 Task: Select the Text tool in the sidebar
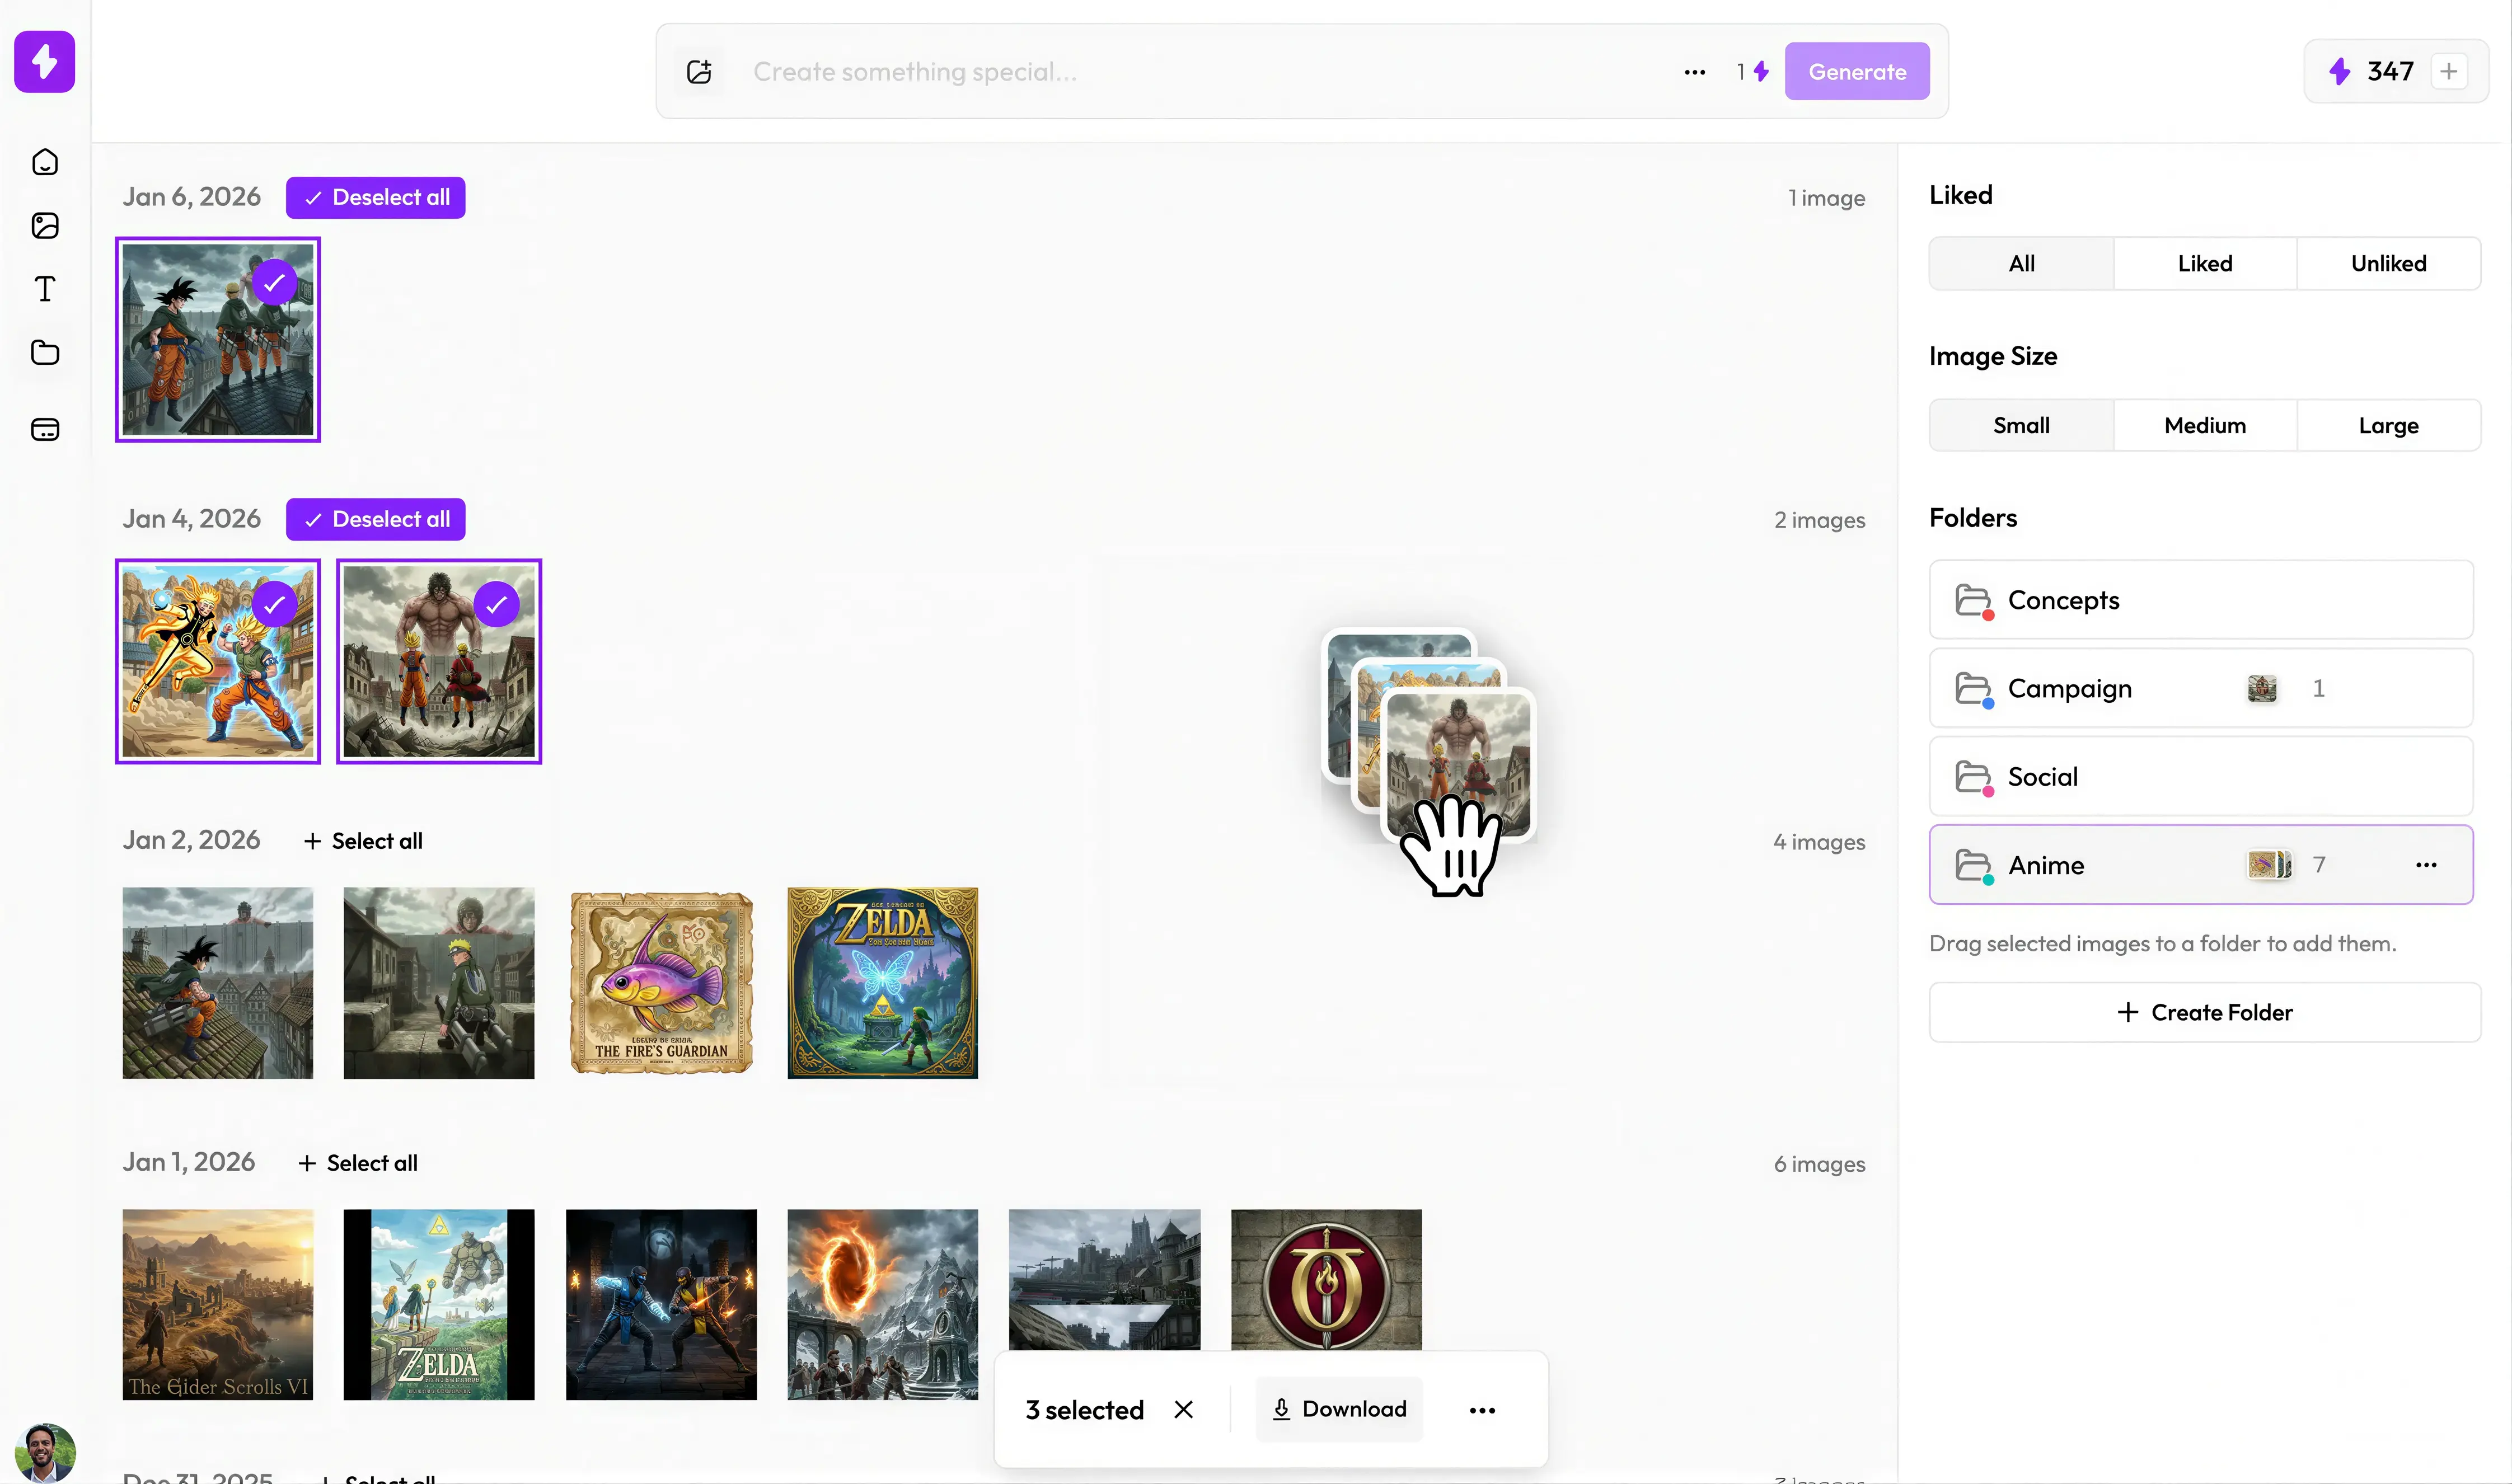[44, 289]
